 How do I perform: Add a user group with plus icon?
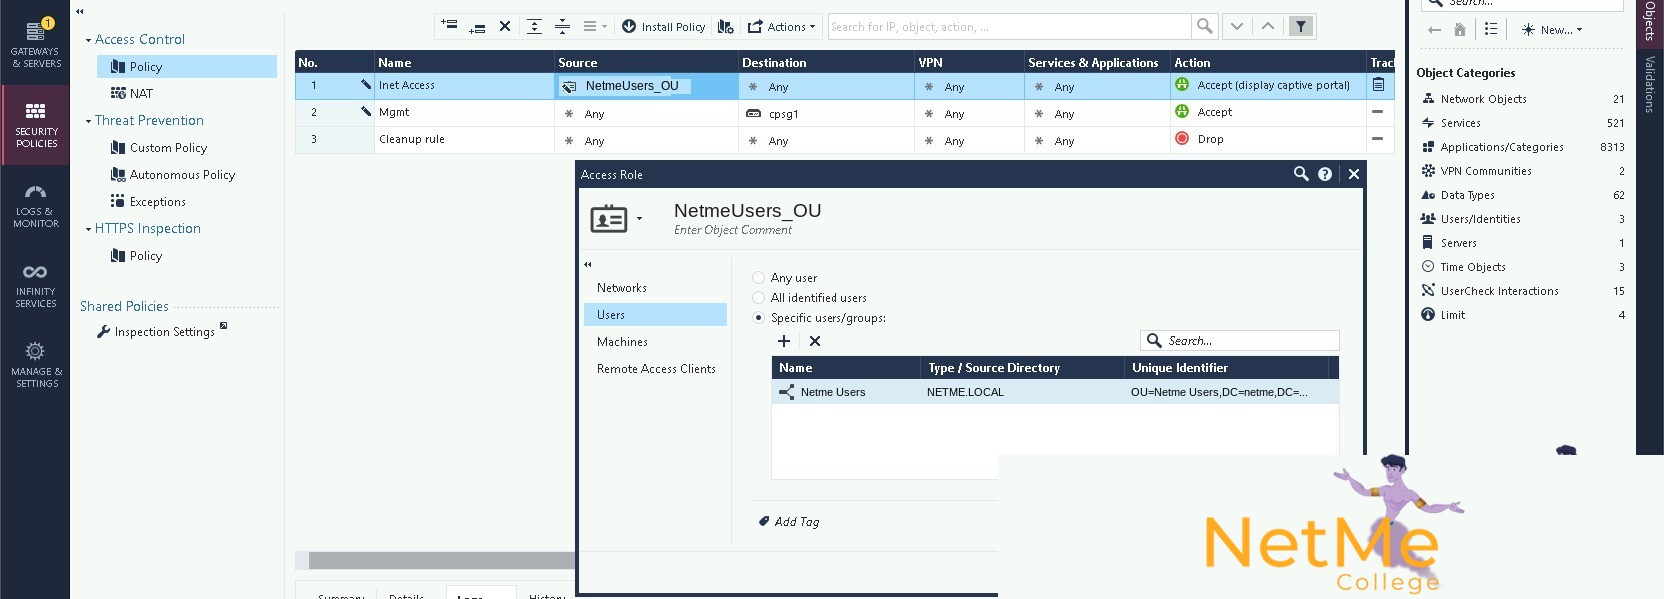click(x=784, y=341)
